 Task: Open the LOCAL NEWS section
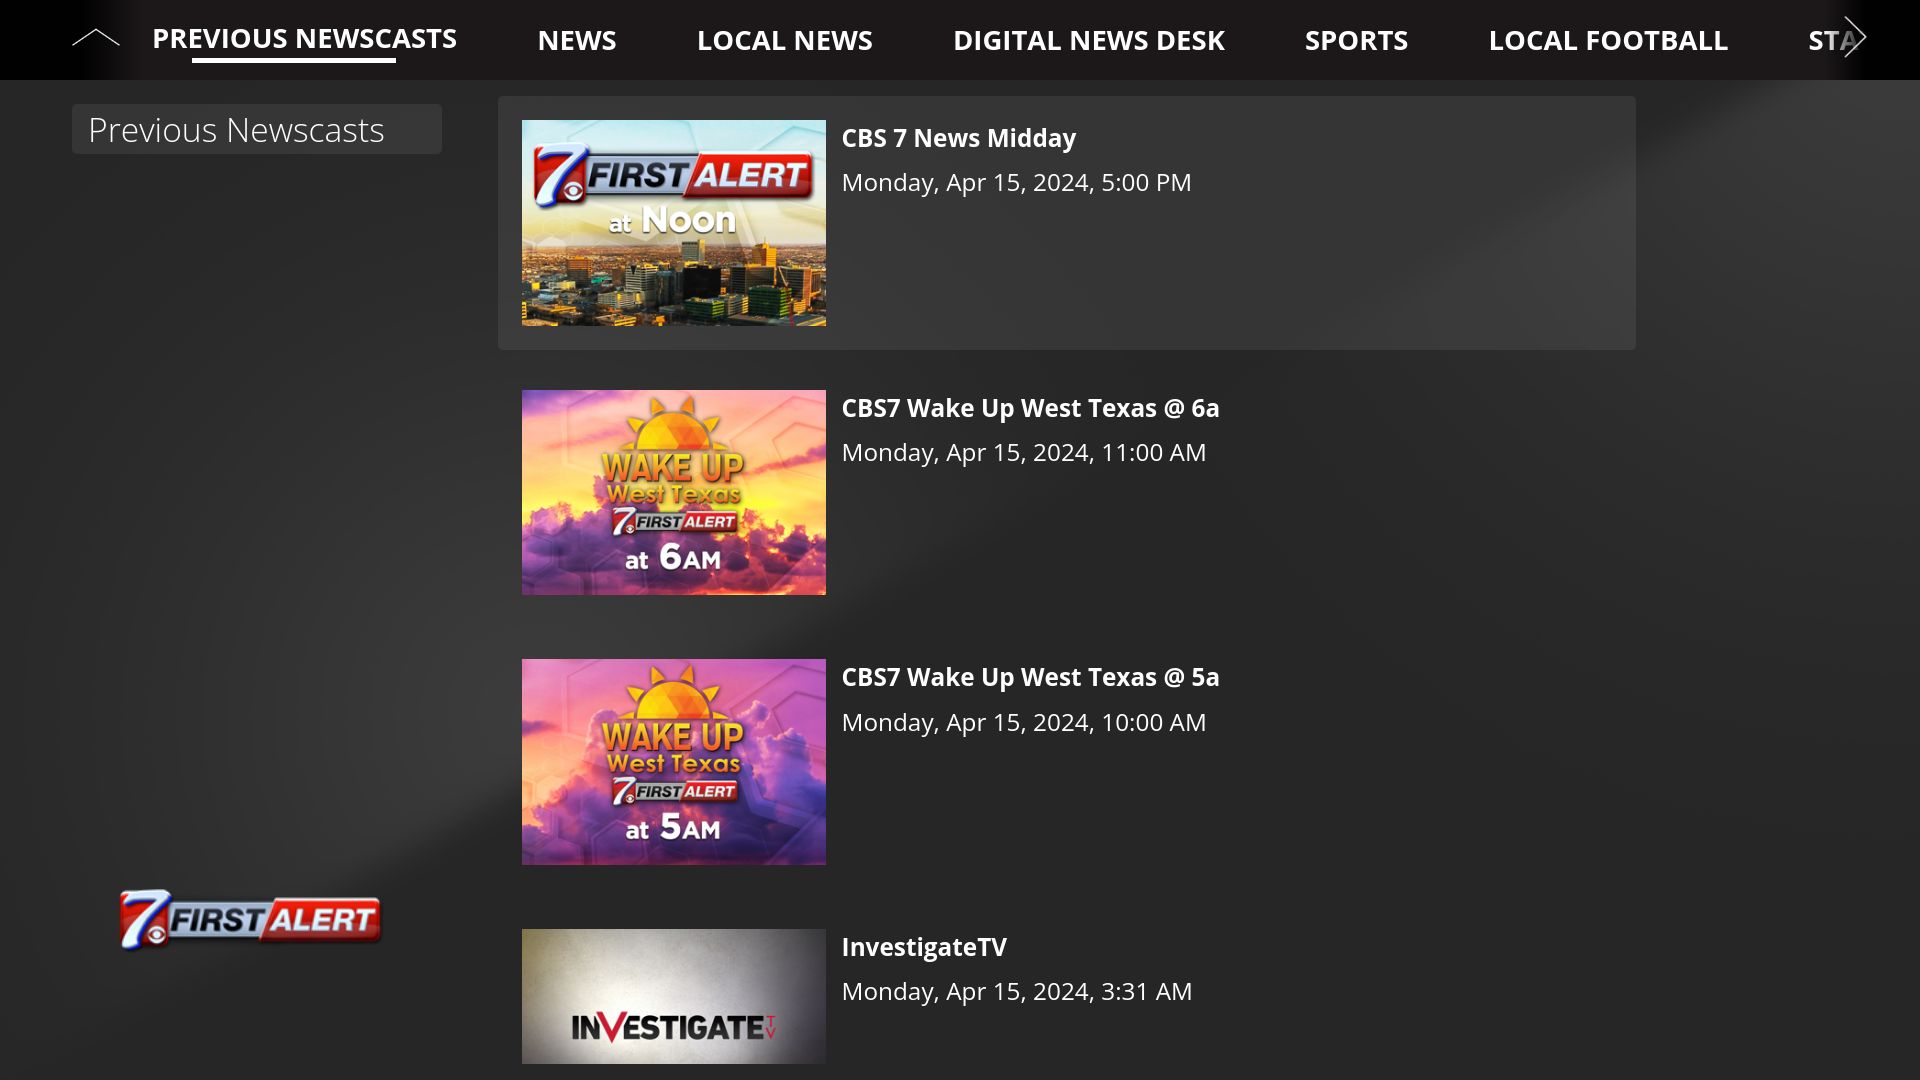785,40
